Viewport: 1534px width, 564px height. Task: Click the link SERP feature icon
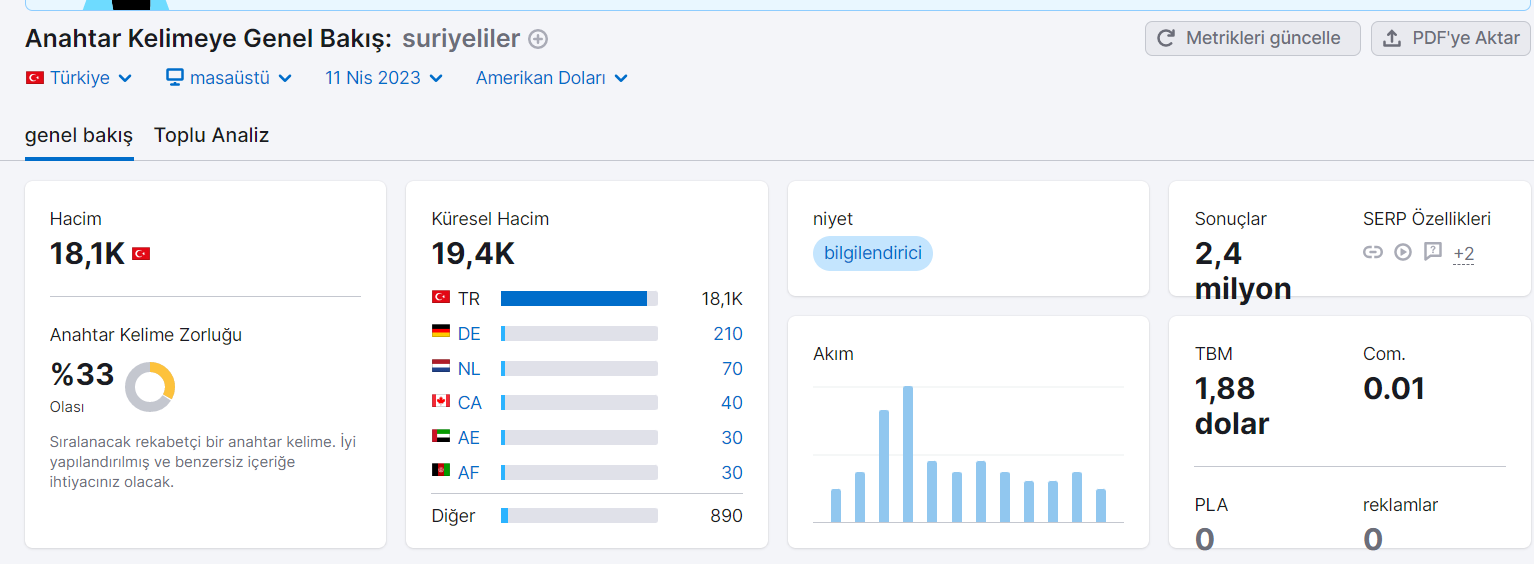pyautogui.click(x=1373, y=252)
